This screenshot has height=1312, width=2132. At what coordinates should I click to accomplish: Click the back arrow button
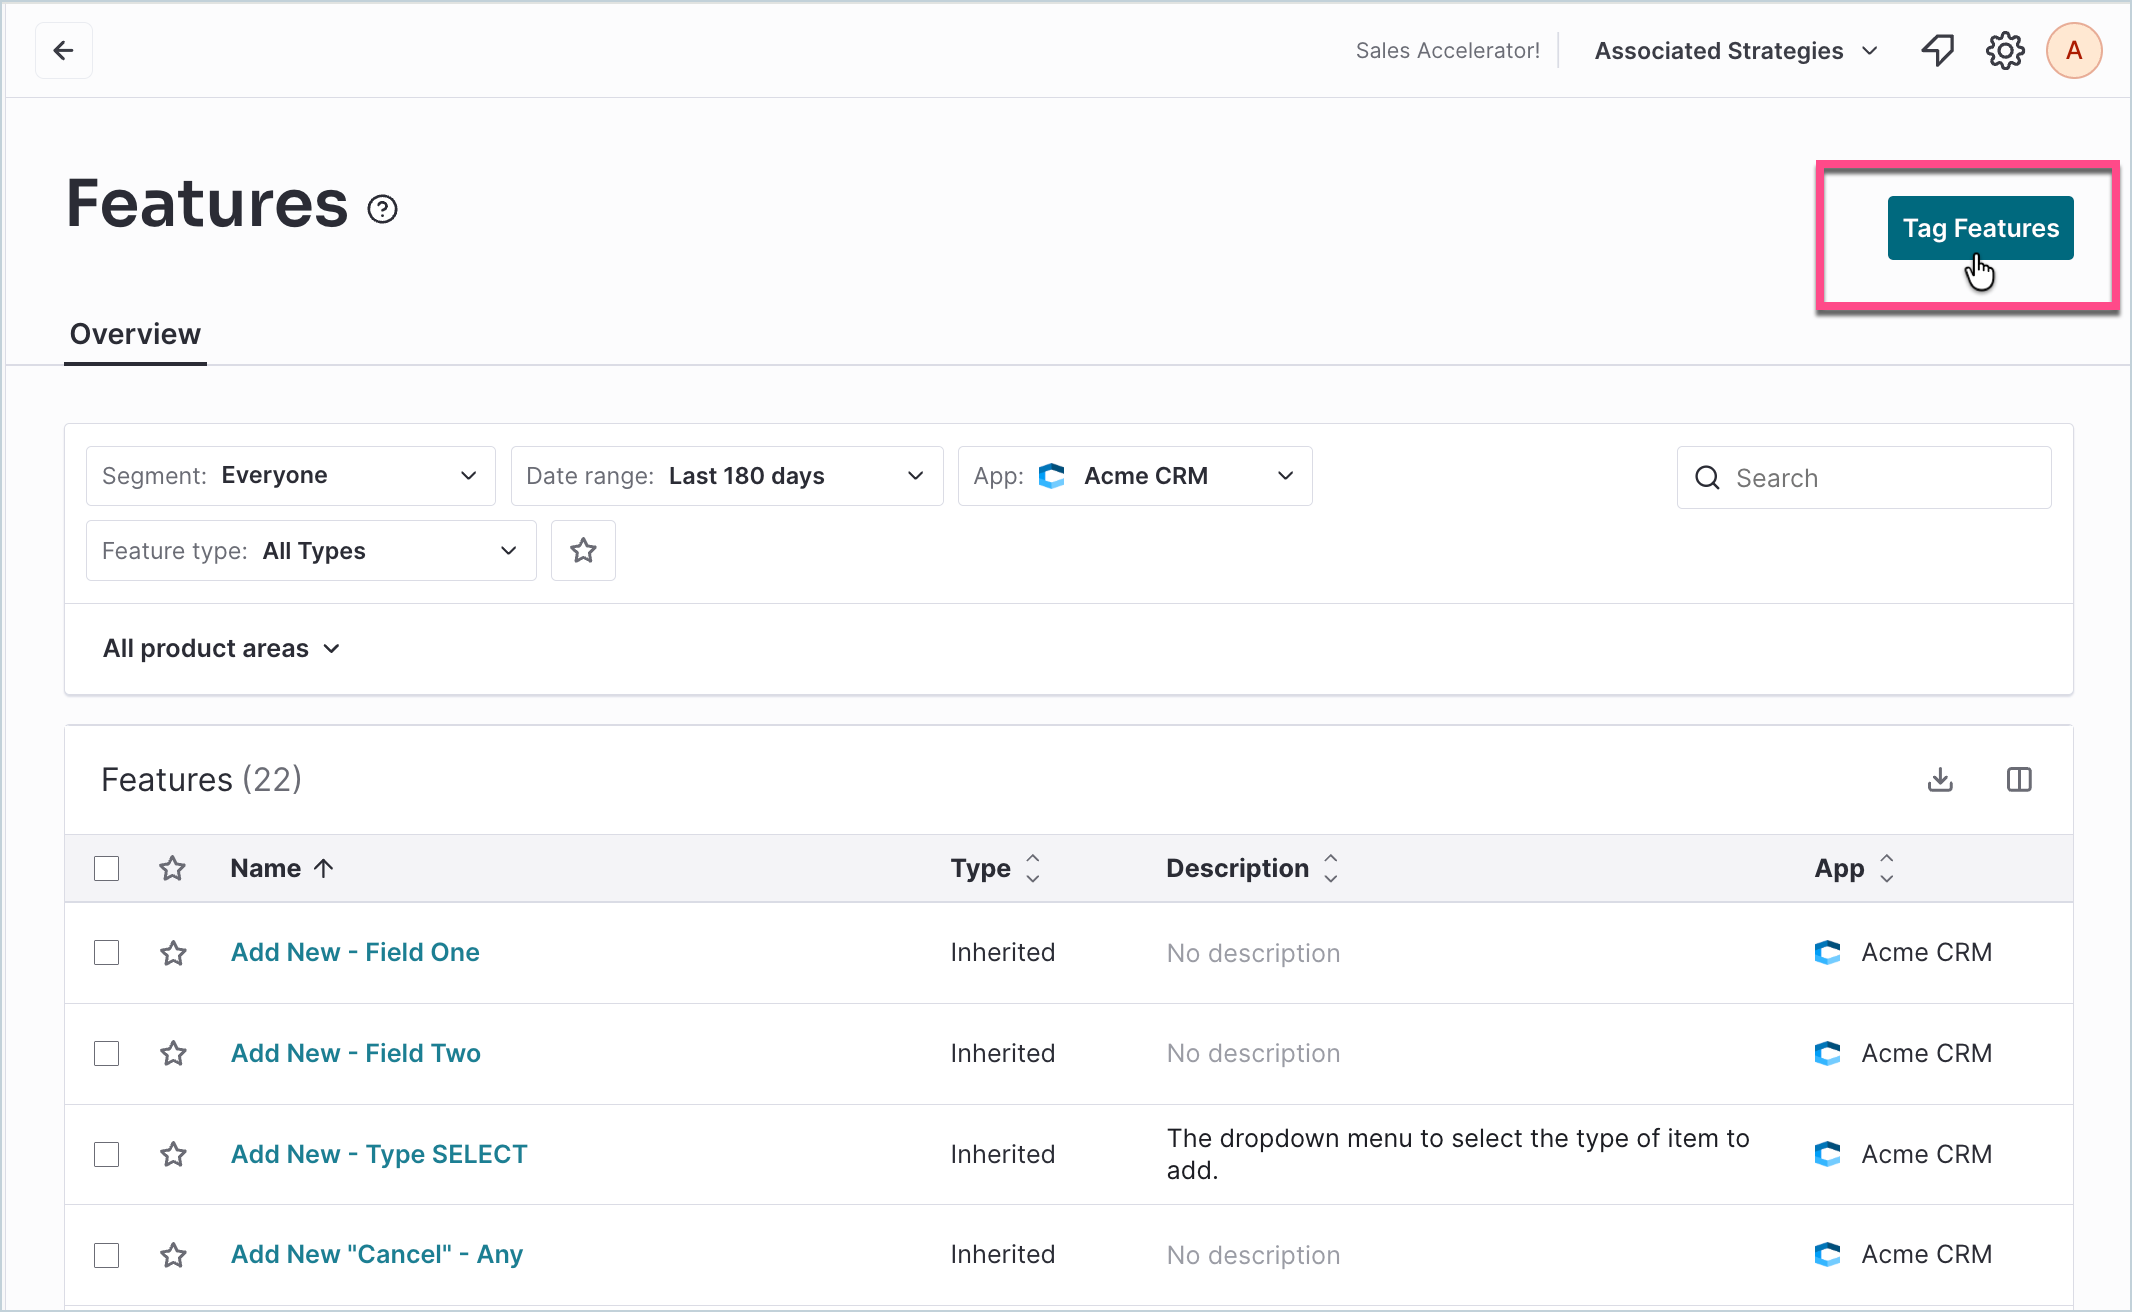click(x=64, y=50)
